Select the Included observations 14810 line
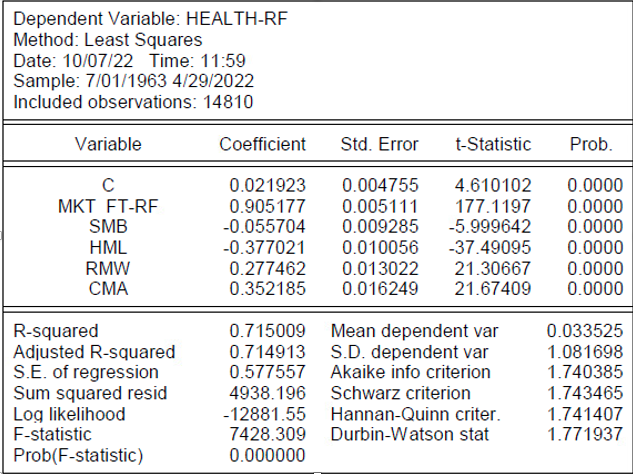This screenshot has height=474, width=633. pyautogui.click(x=133, y=102)
